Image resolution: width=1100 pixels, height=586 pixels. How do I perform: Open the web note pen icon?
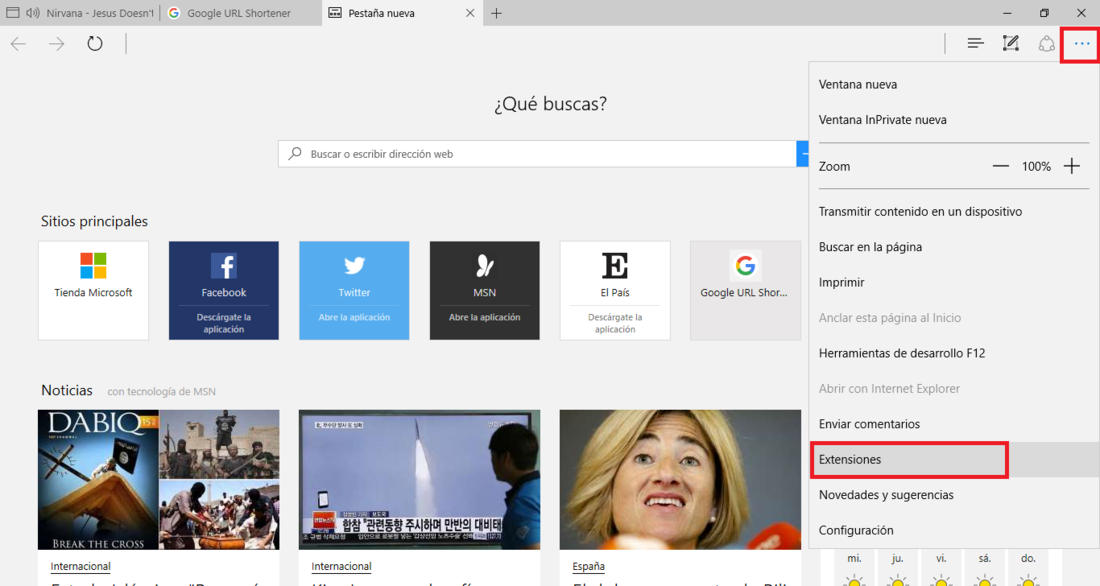point(1011,44)
